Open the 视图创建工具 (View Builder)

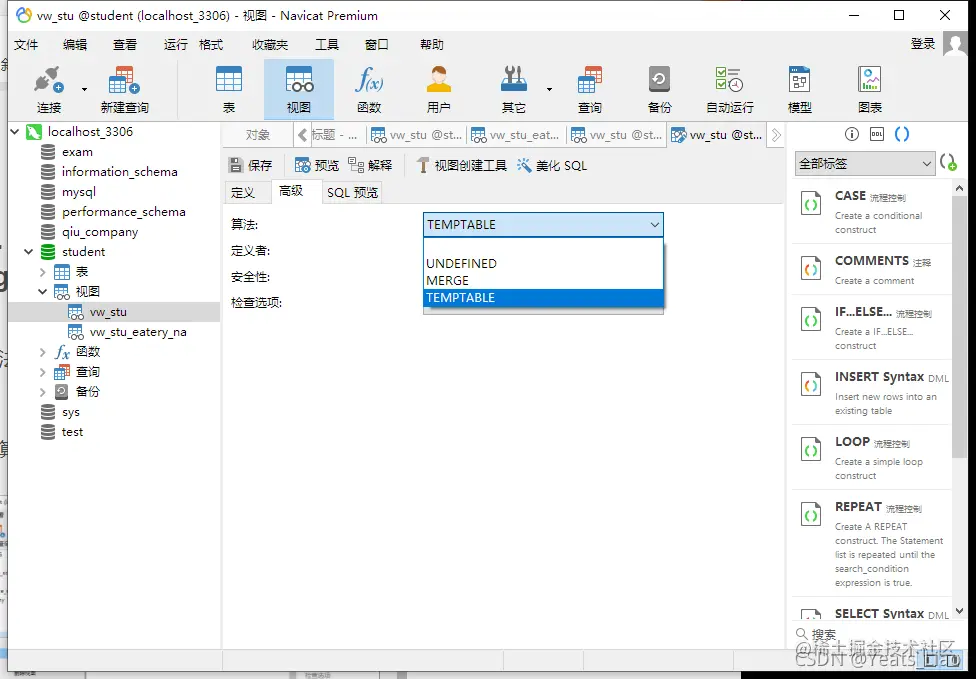pyautogui.click(x=461, y=165)
